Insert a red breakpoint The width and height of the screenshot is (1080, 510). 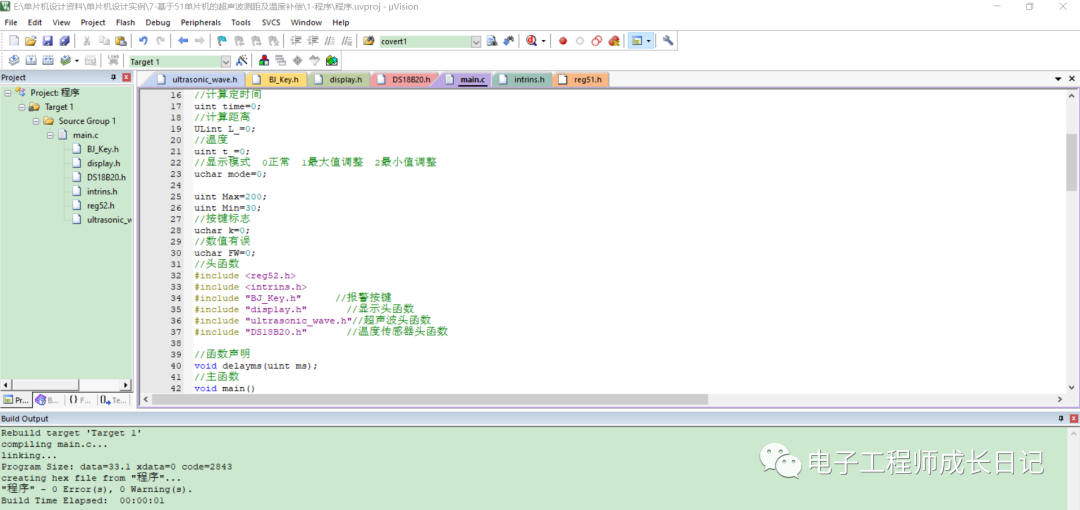pos(563,41)
